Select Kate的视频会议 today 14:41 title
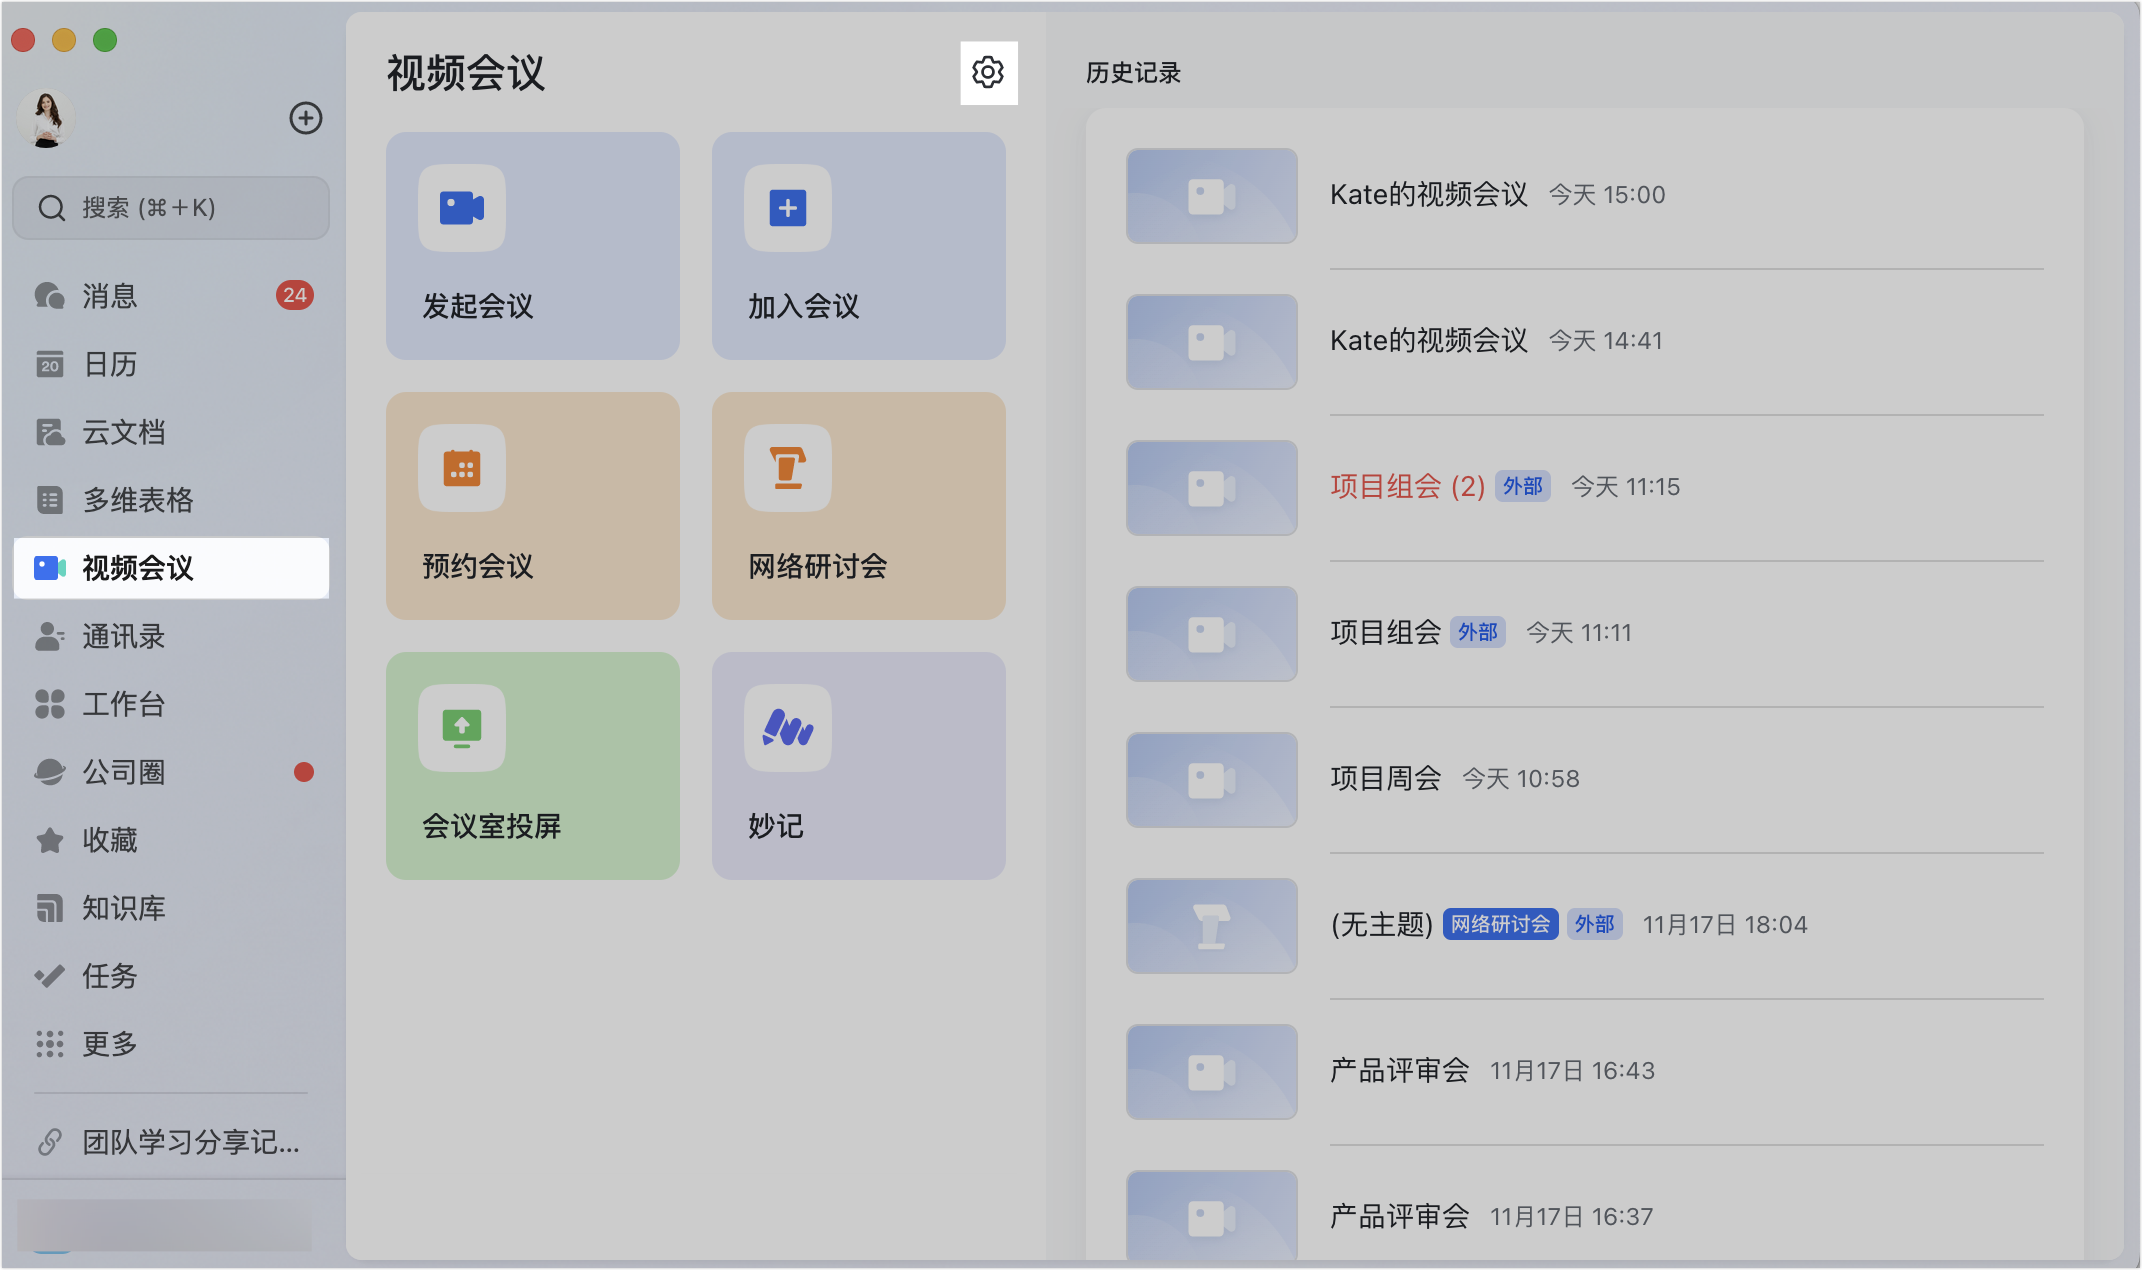 pos(1429,340)
